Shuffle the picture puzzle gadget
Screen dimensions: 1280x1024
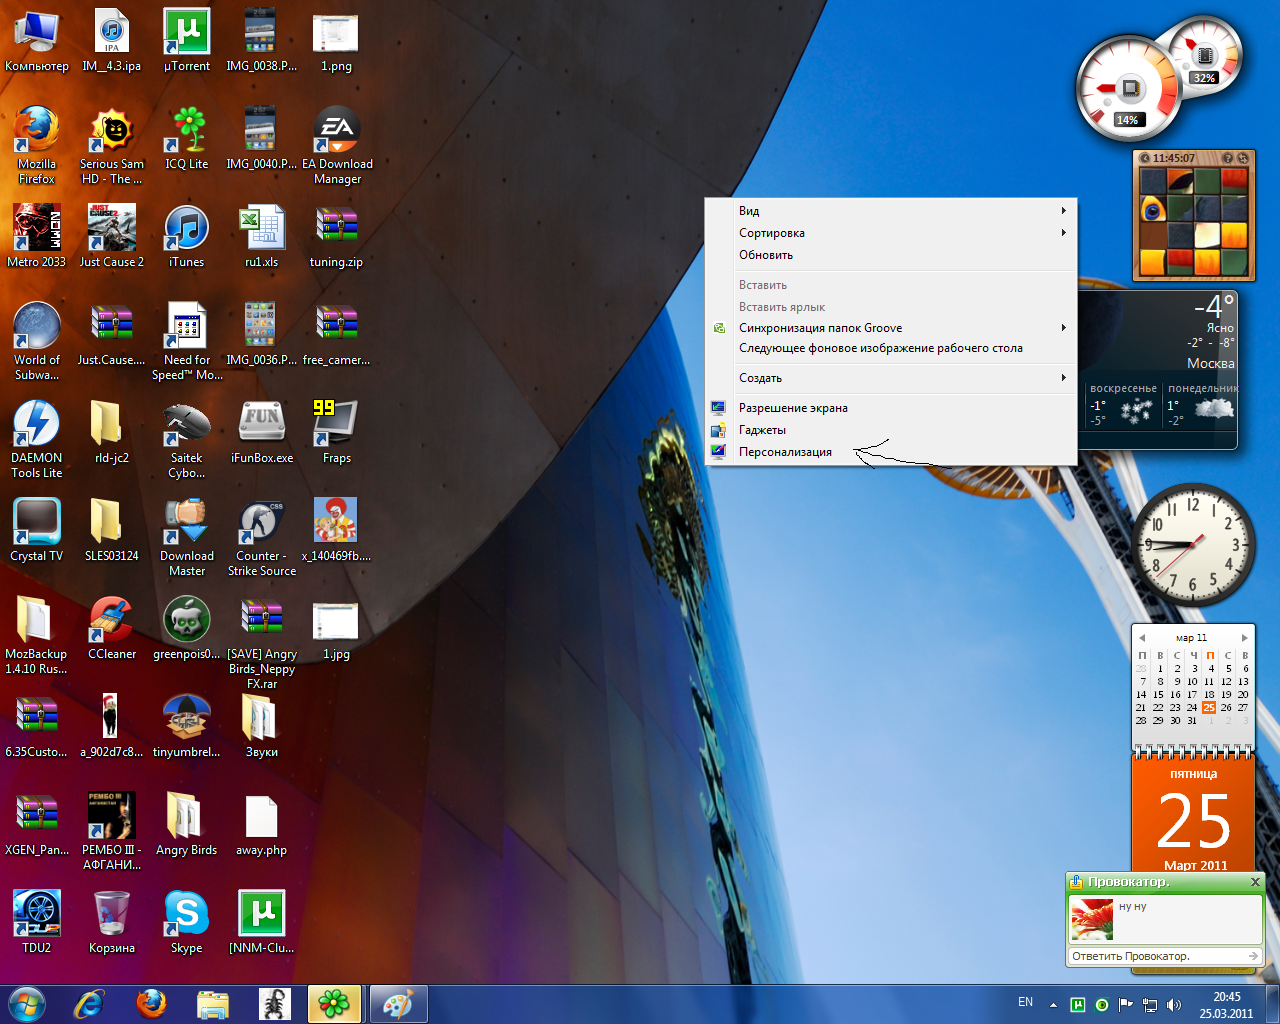coord(1243,158)
